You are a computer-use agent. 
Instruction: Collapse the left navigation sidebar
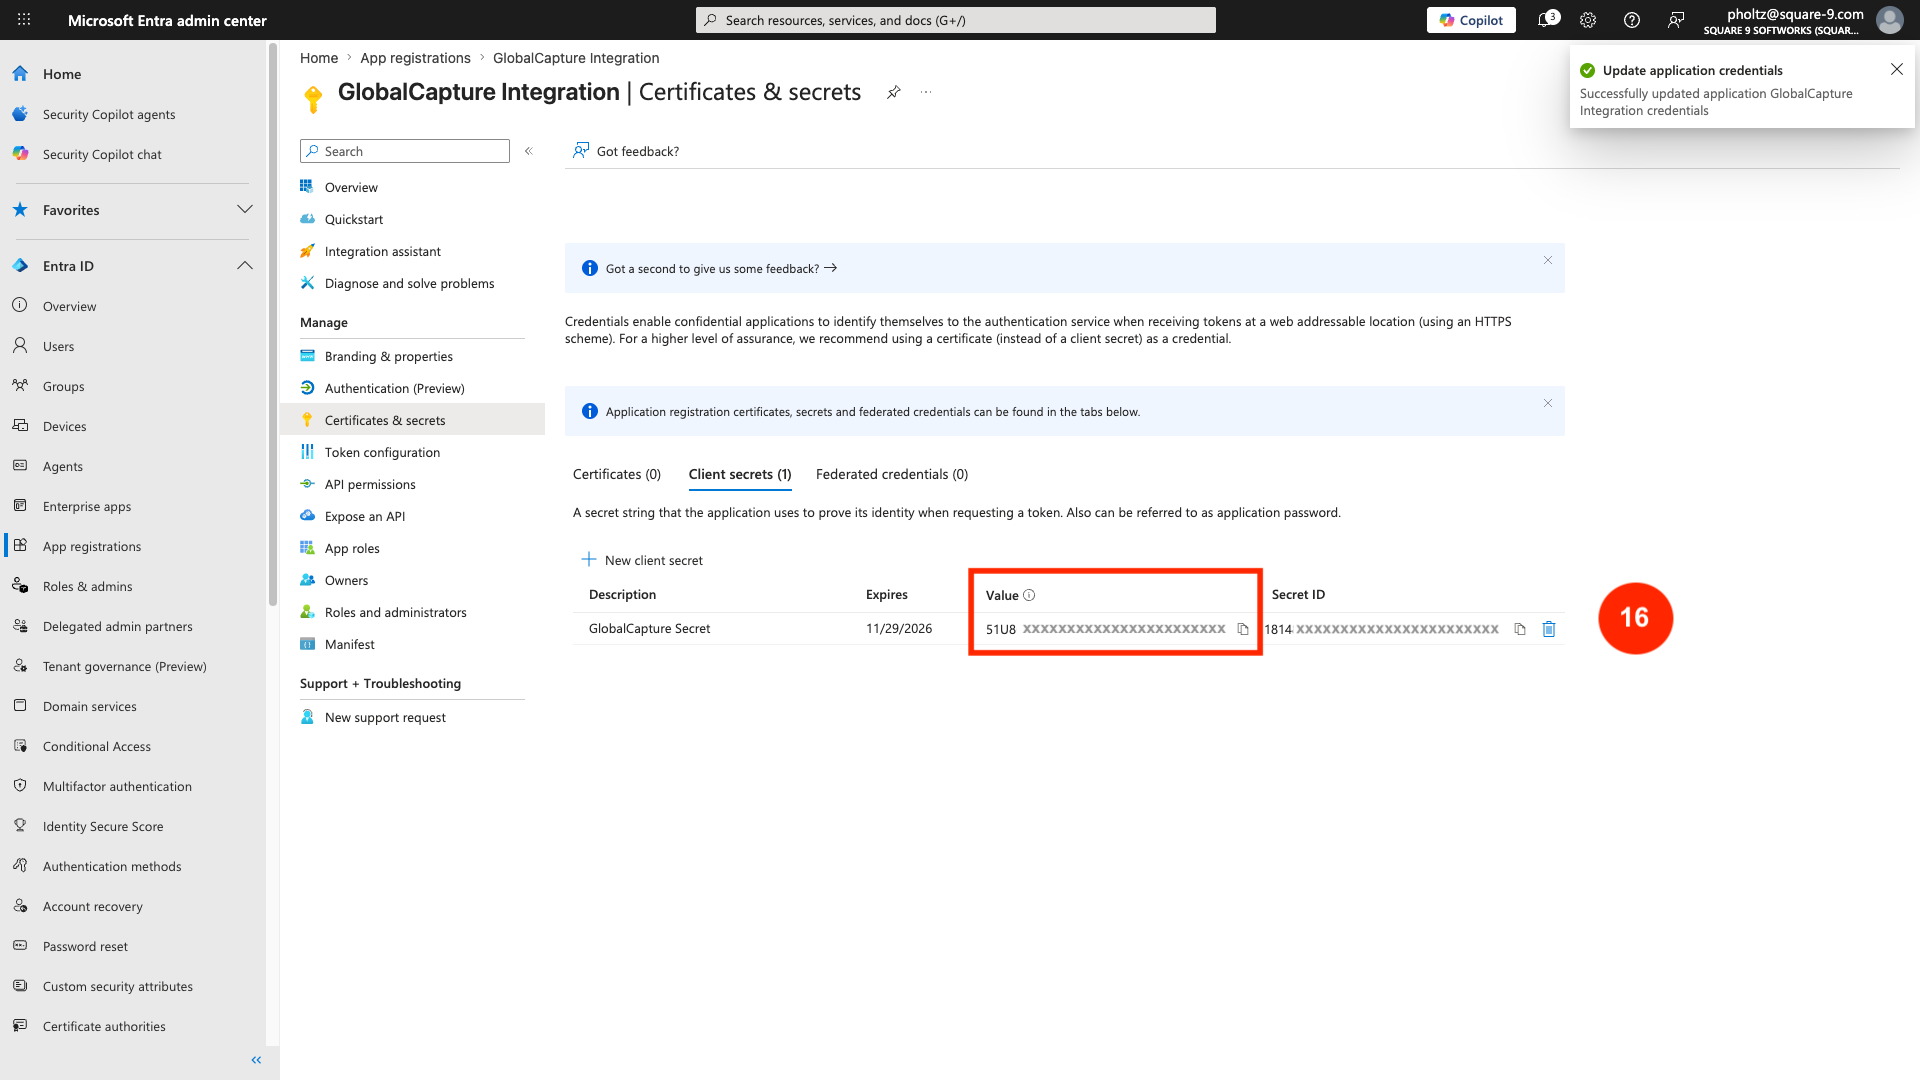pos(256,1060)
